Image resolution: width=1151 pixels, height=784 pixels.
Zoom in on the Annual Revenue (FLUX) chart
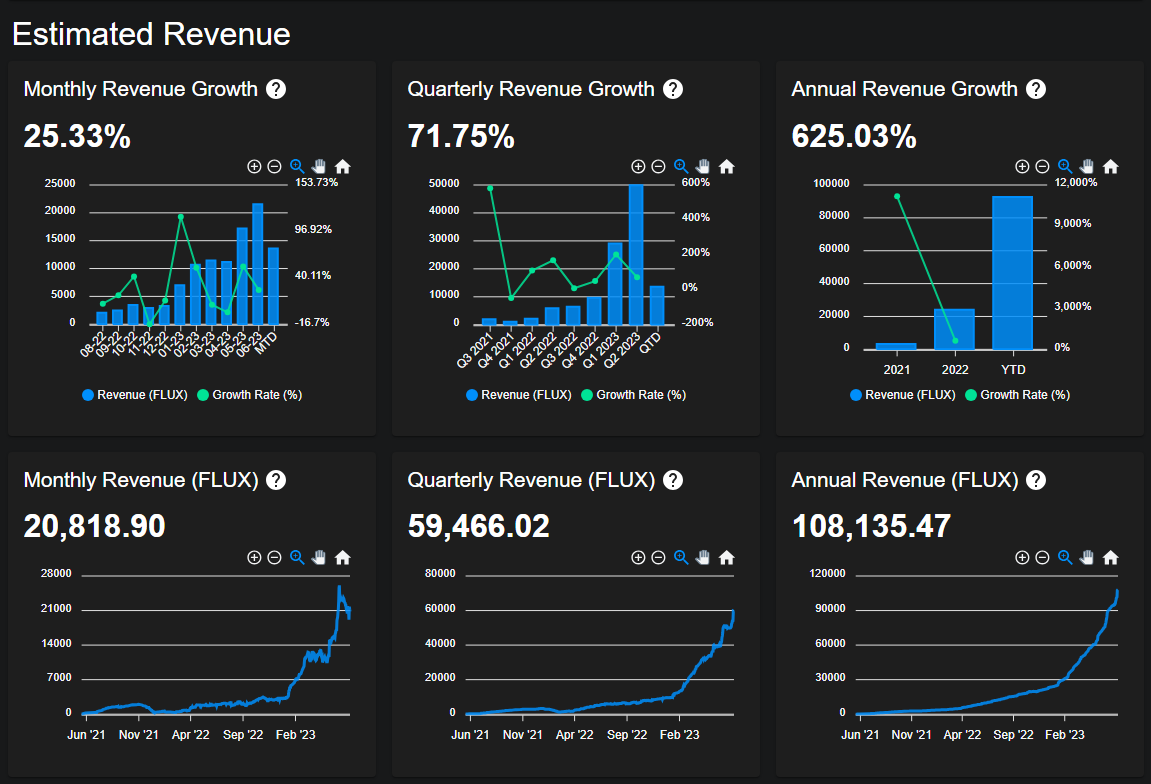1022,558
